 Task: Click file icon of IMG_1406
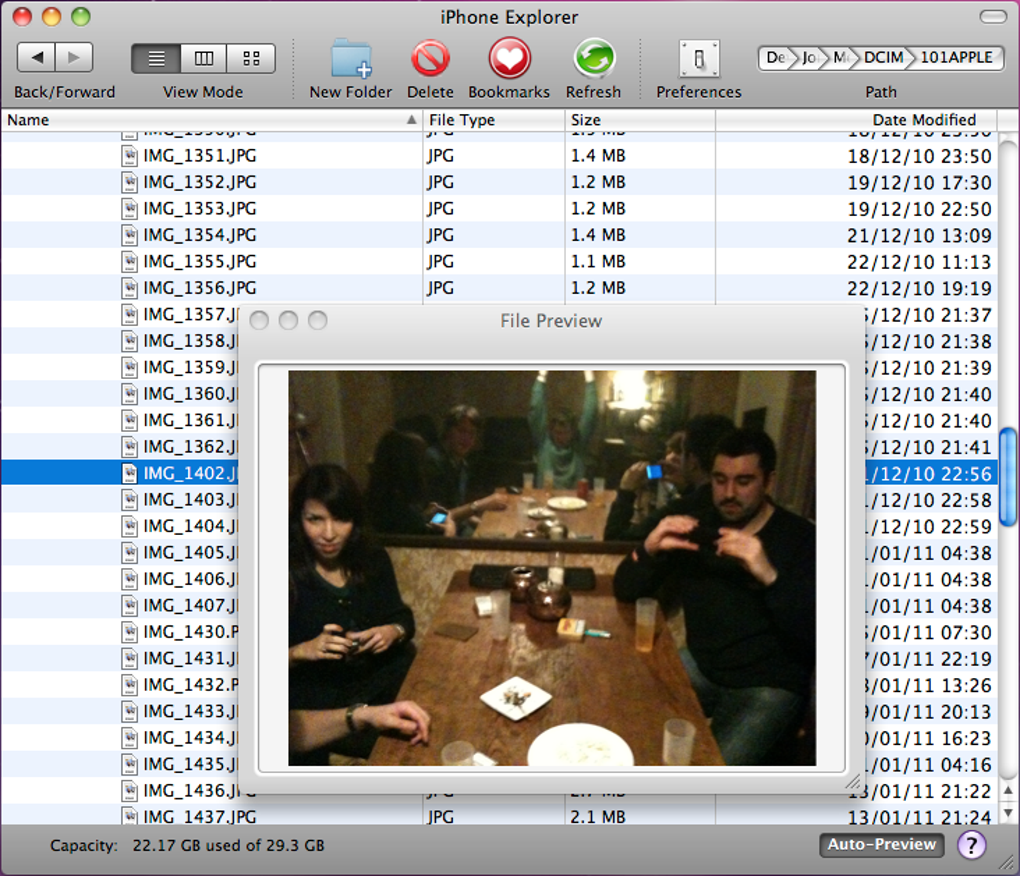click(x=130, y=579)
